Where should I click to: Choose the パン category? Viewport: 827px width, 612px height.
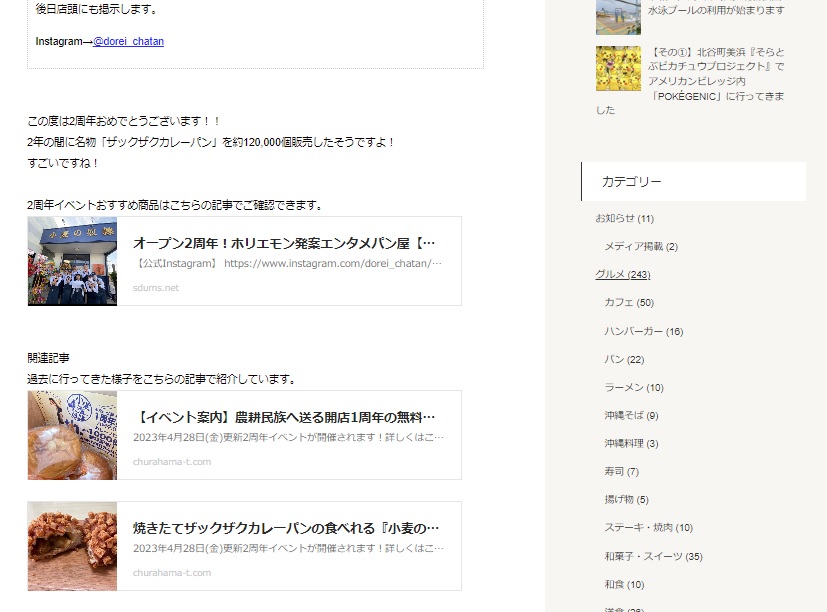tap(614, 359)
